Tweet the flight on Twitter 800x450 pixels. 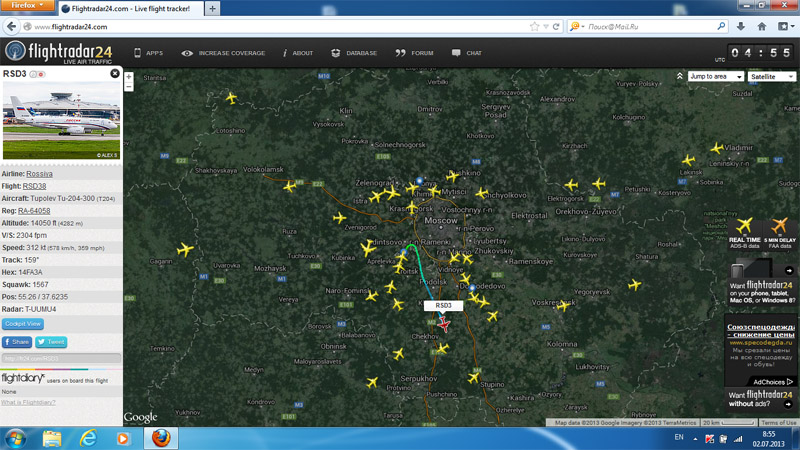coord(51,342)
